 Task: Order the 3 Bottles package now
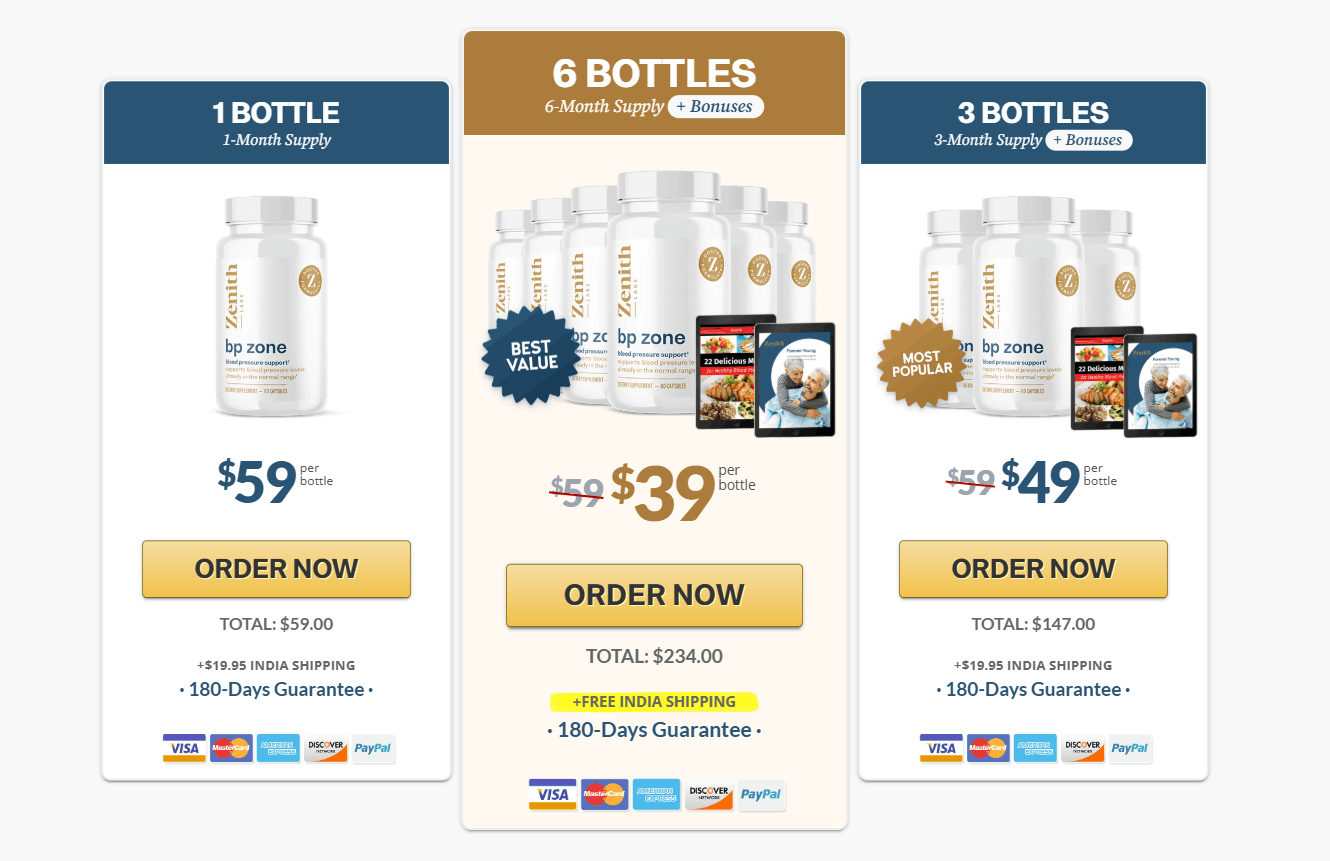1033,569
